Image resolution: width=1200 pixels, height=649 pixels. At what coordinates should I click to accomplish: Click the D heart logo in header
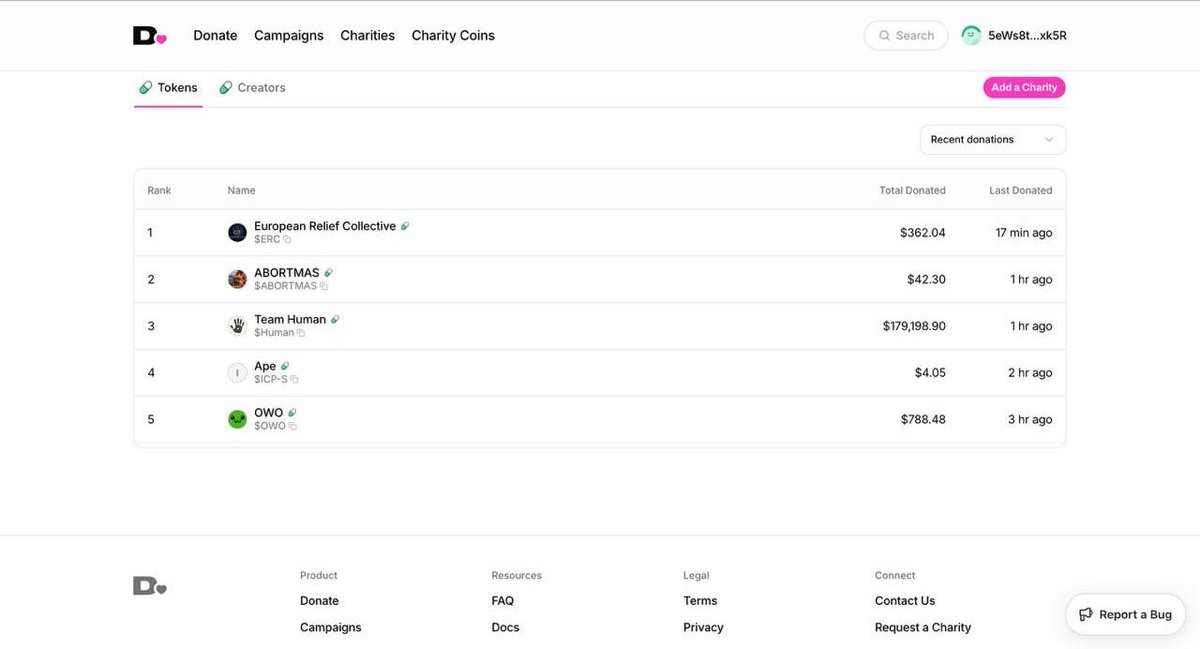pos(150,35)
